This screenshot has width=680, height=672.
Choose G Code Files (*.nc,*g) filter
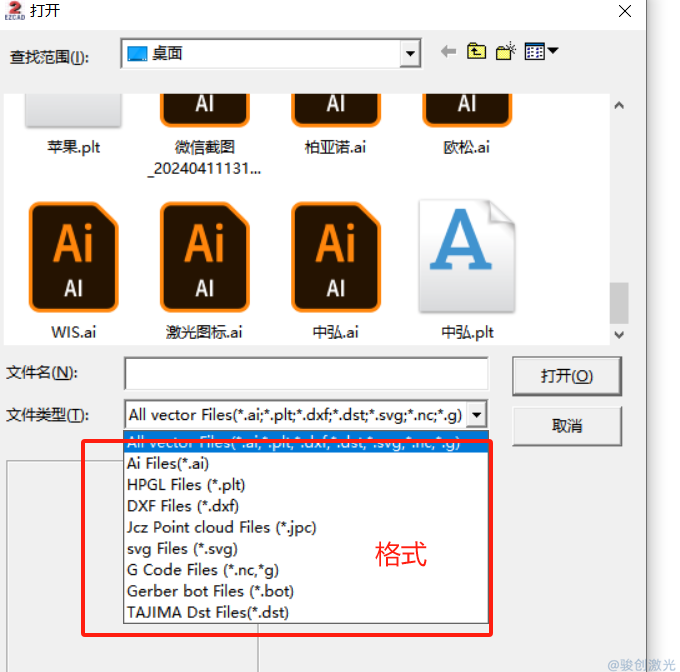(306, 570)
